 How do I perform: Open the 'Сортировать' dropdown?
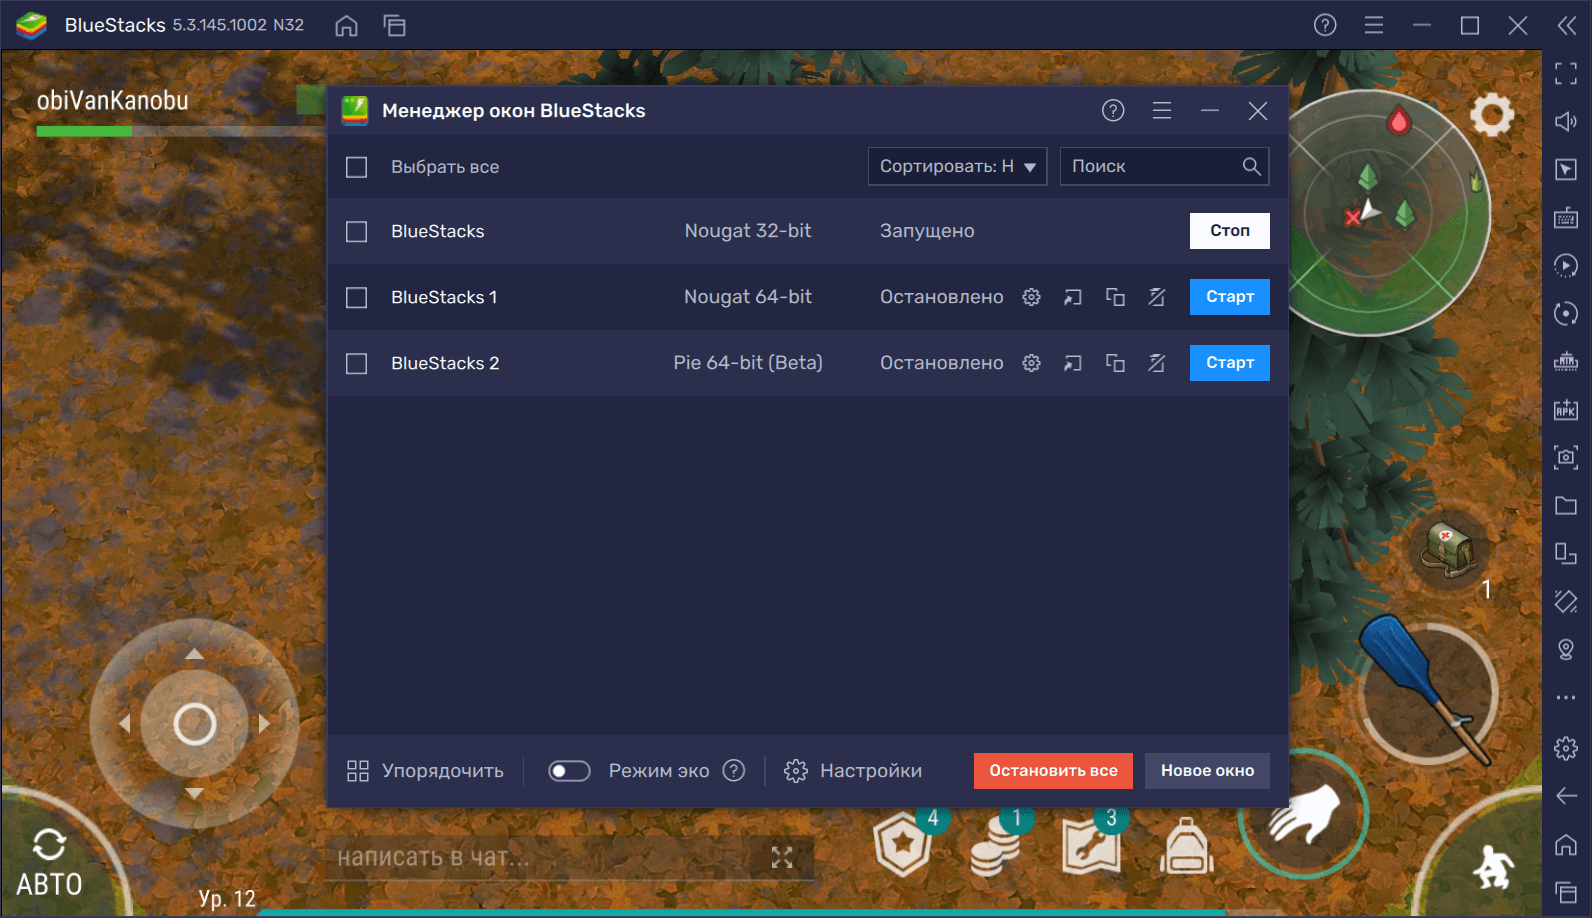point(957,166)
